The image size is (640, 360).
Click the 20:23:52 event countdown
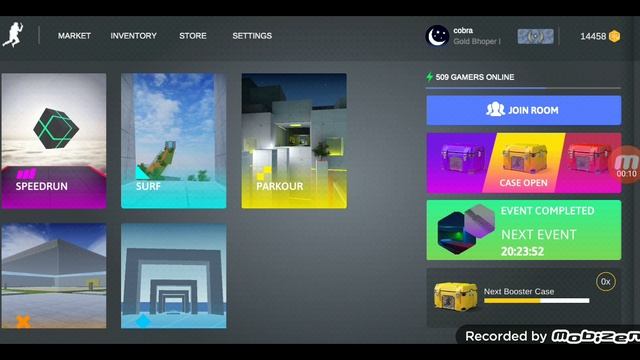(x=522, y=251)
